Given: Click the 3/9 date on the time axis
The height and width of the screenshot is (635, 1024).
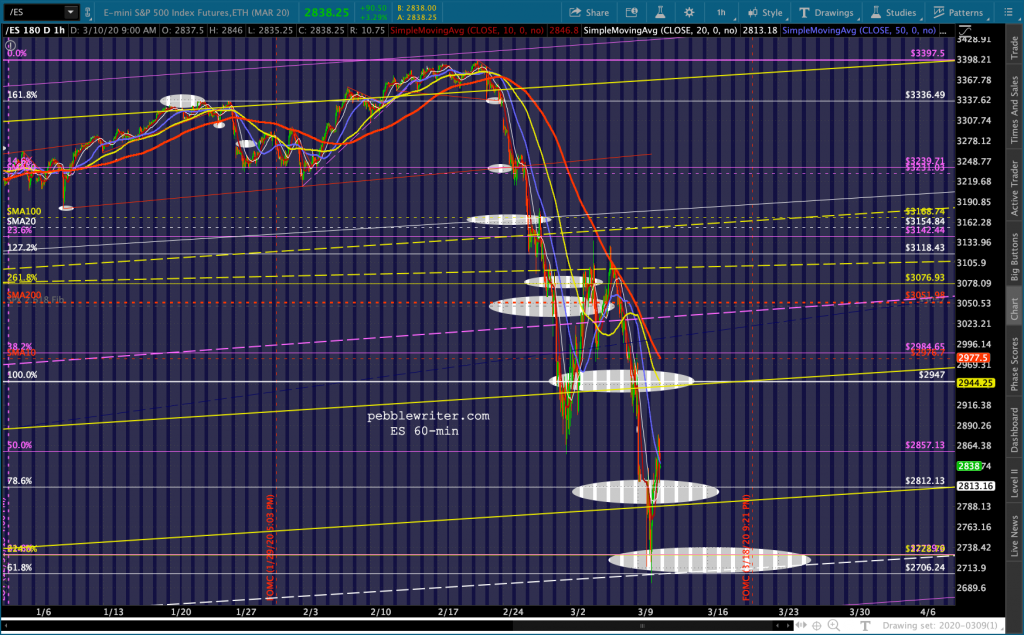Looking at the screenshot, I should pos(645,612).
